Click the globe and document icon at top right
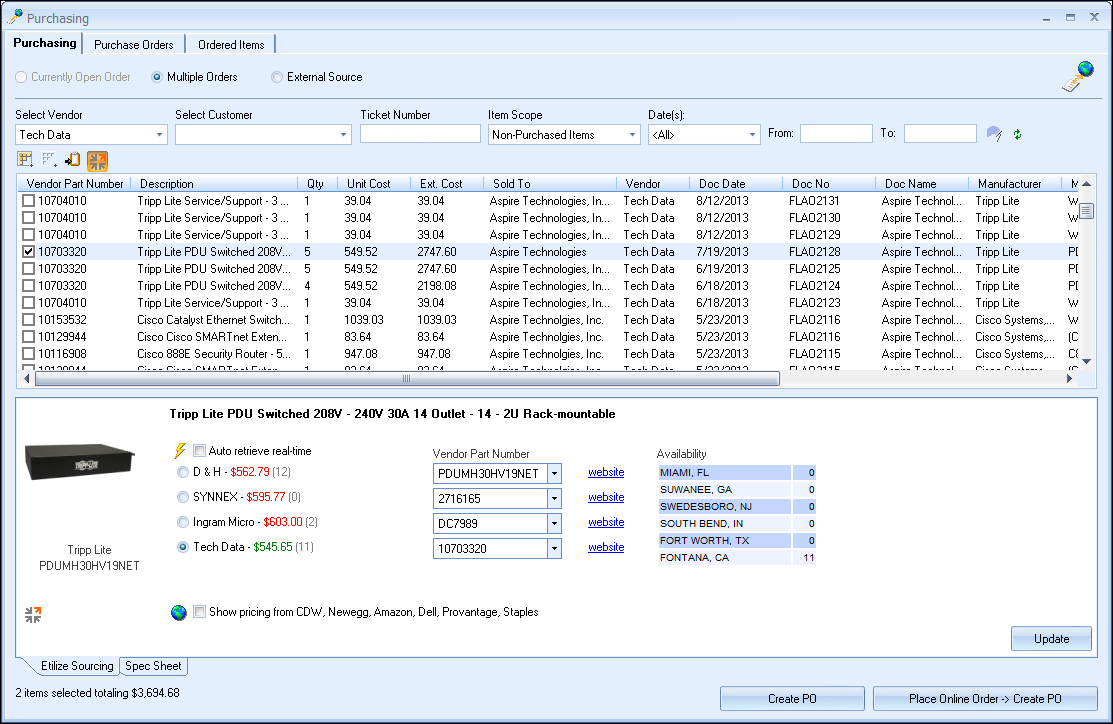 (x=1078, y=77)
